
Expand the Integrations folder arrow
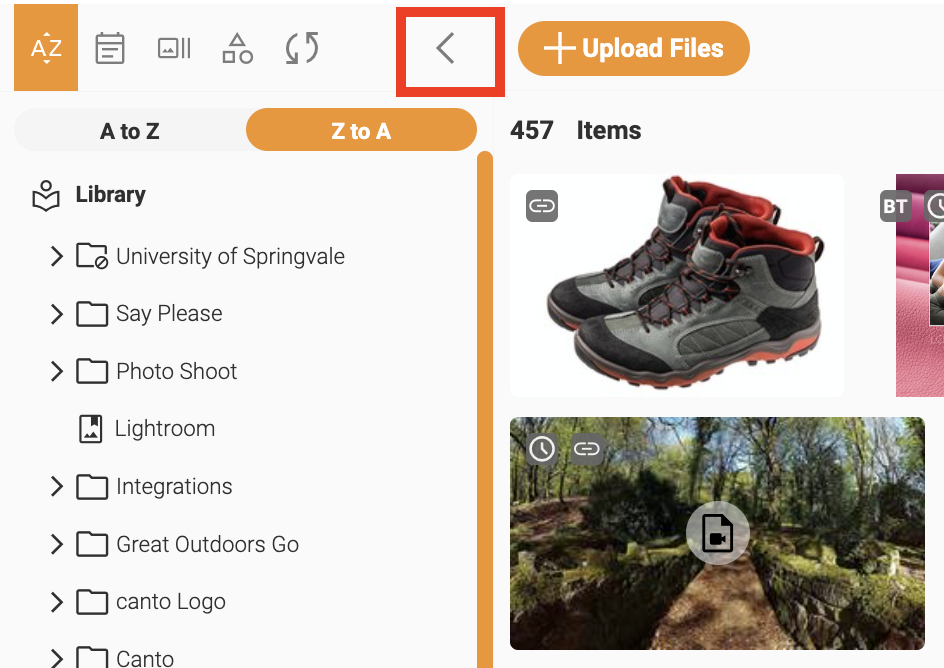57,486
